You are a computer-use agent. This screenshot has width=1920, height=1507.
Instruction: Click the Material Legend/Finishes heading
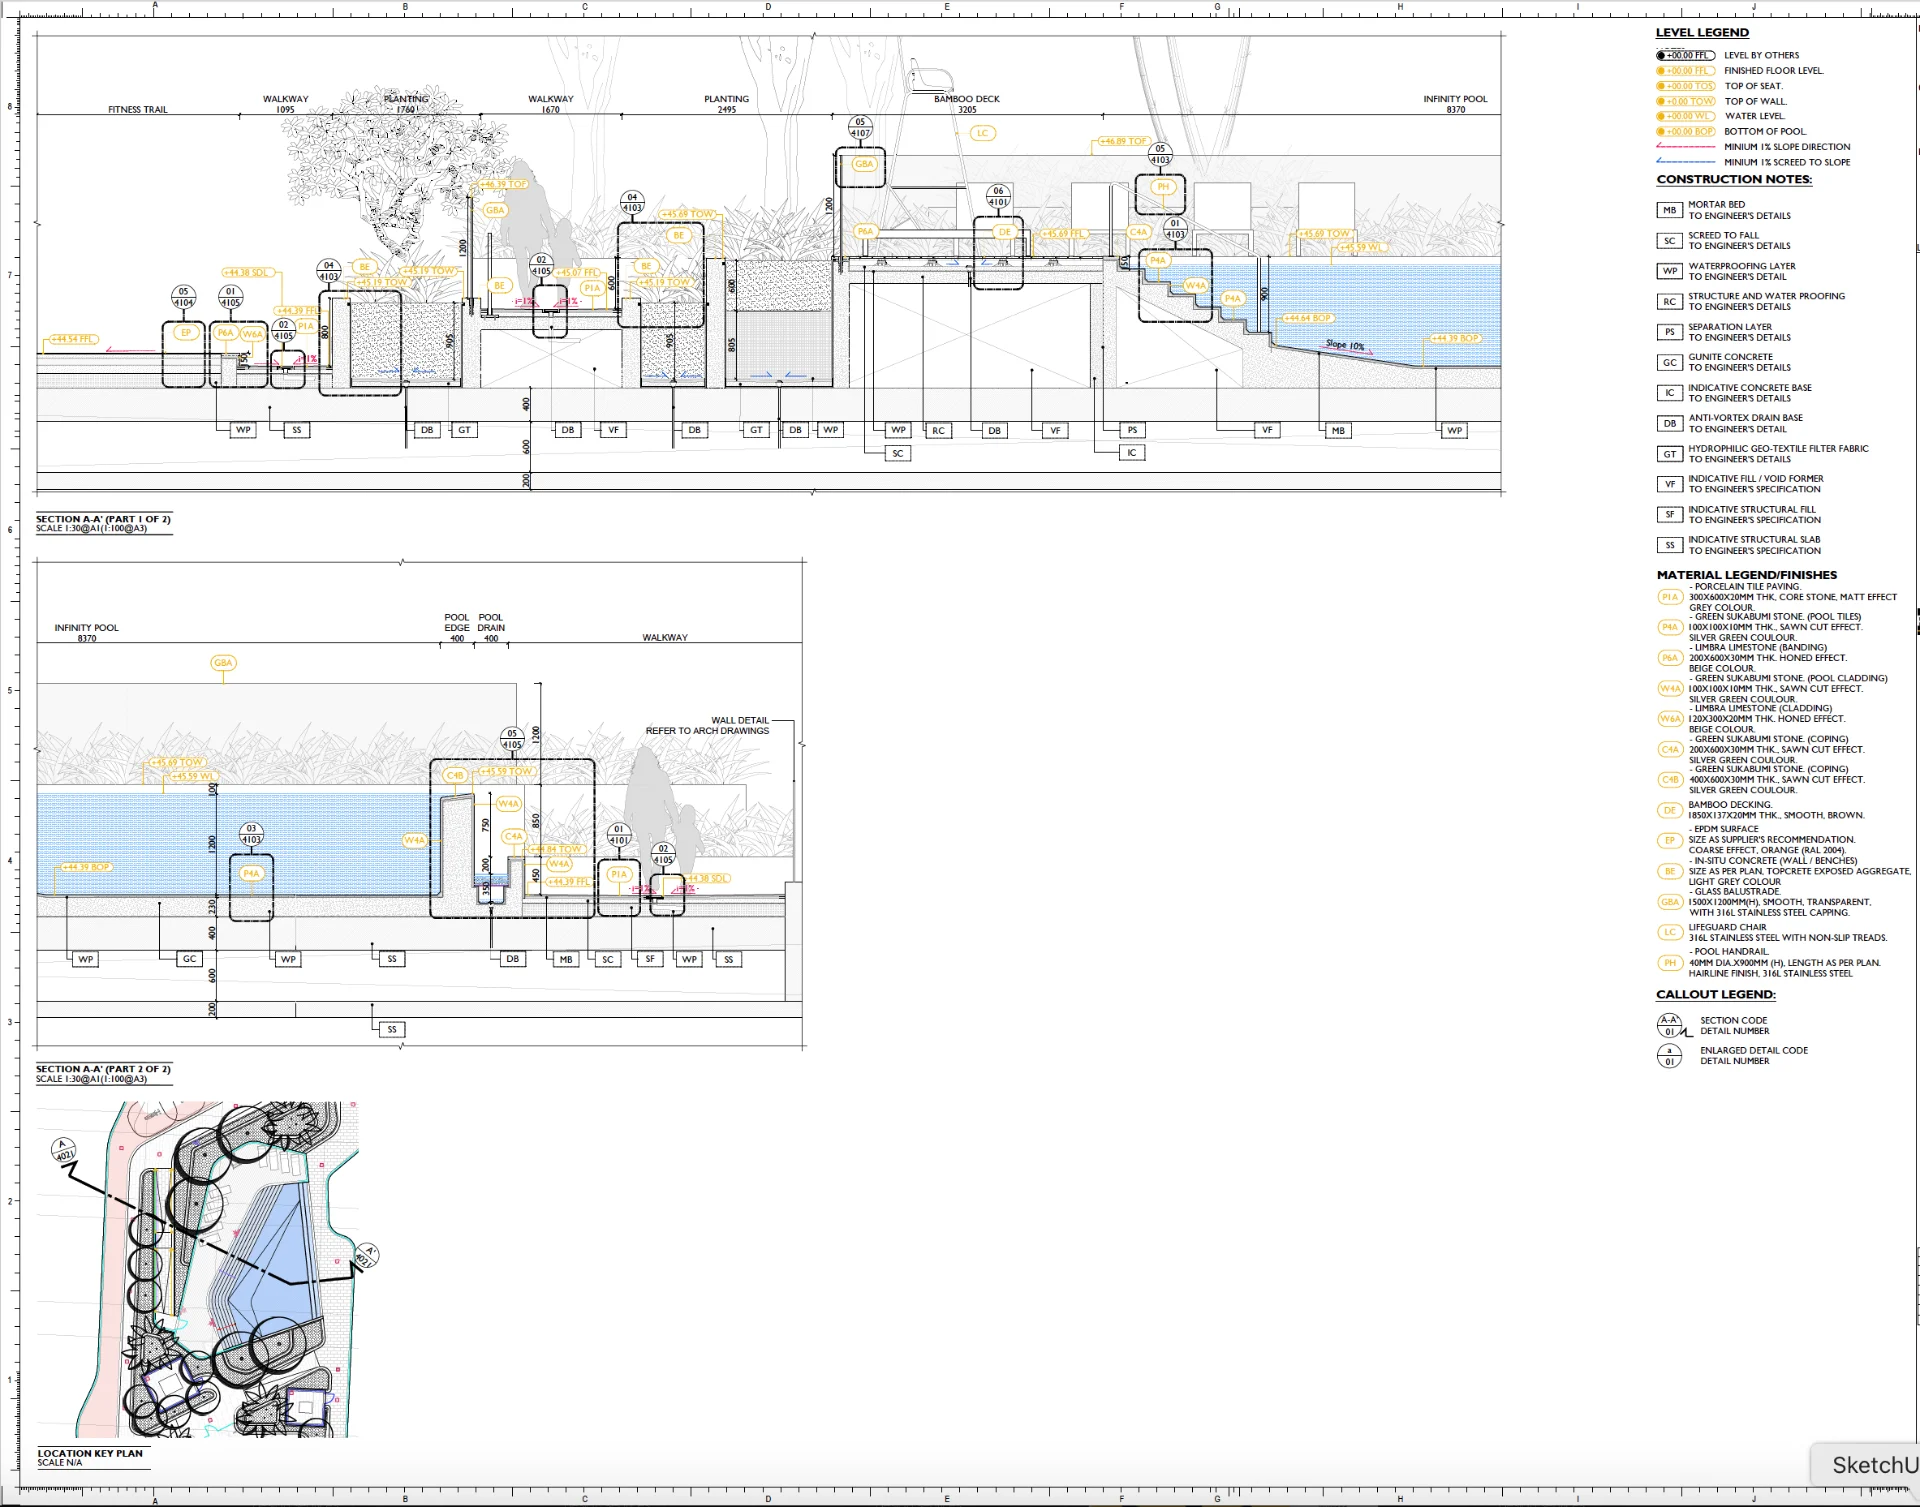[1746, 575]
